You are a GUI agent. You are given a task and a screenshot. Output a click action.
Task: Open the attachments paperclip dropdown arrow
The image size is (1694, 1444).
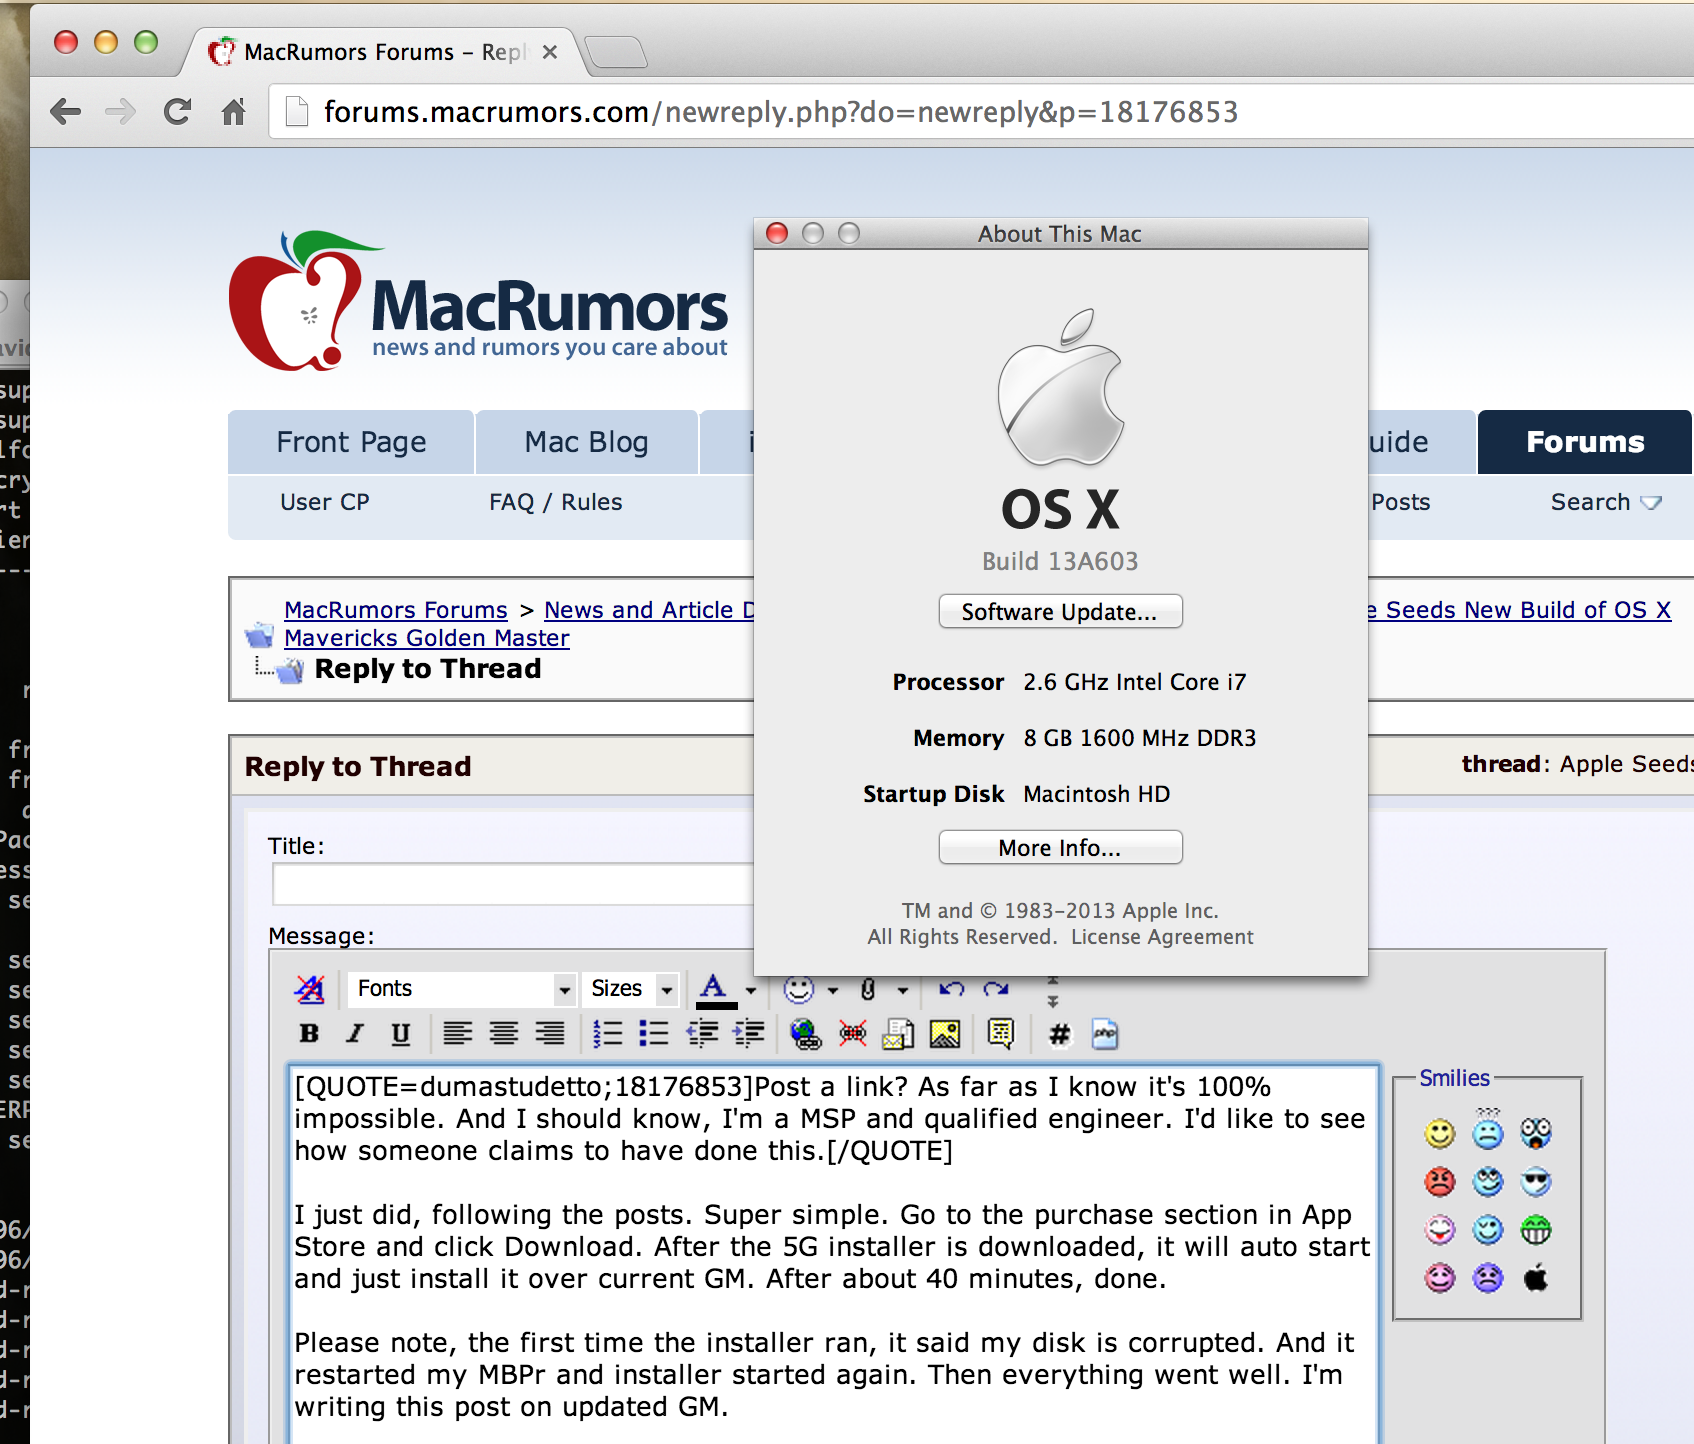coord(903,990)
